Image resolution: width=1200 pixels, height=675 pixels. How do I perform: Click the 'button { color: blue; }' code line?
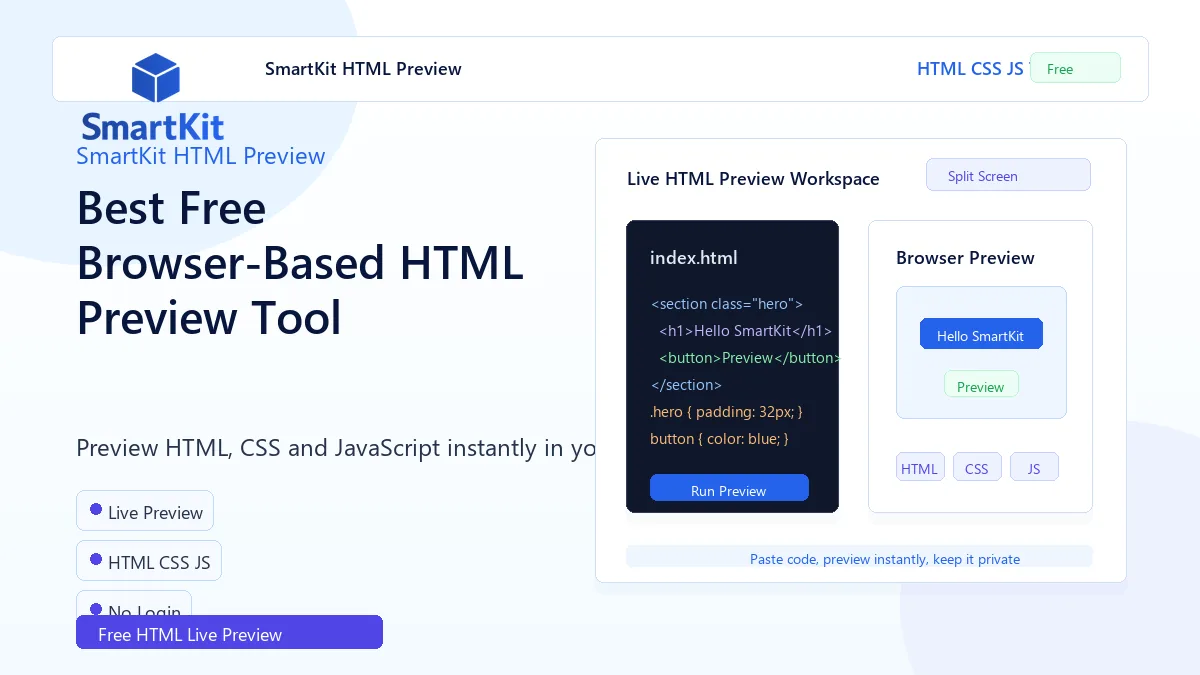719,439
